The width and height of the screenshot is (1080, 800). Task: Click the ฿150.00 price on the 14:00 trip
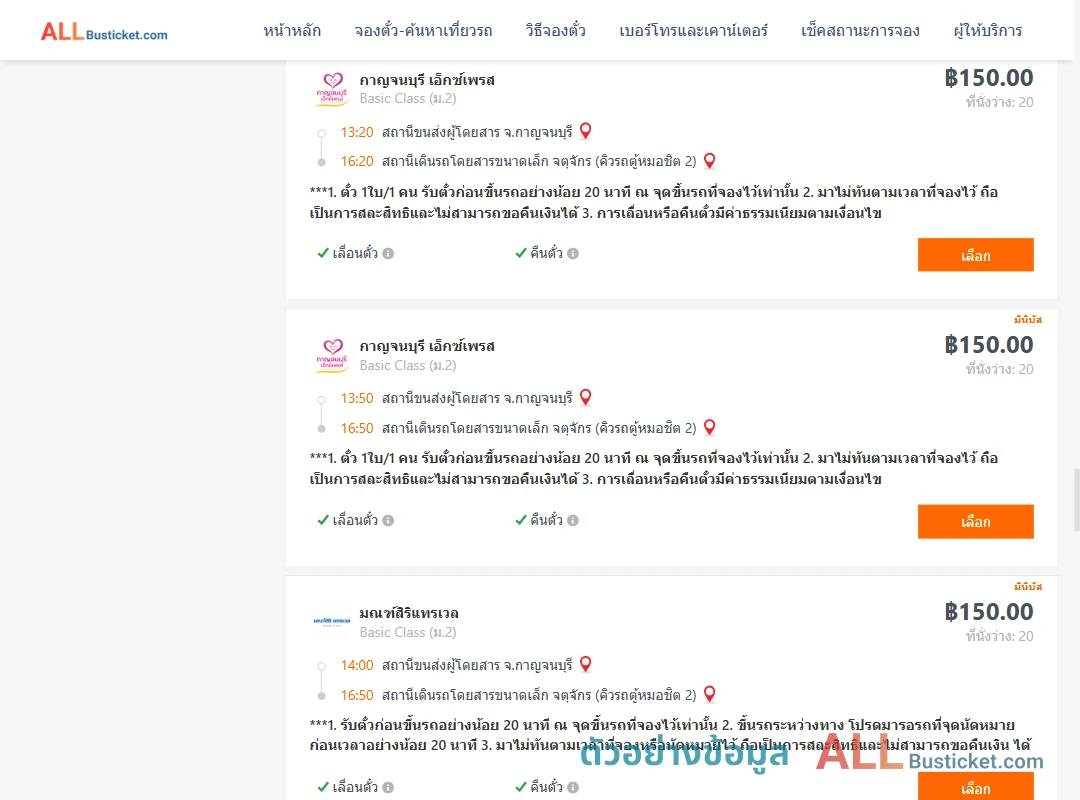tap(989, 611)
